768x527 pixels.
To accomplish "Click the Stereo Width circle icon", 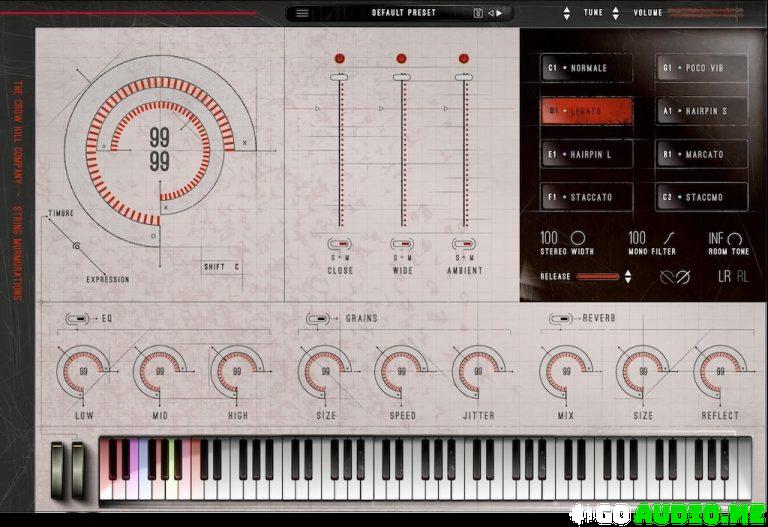I will click(578, 238).
